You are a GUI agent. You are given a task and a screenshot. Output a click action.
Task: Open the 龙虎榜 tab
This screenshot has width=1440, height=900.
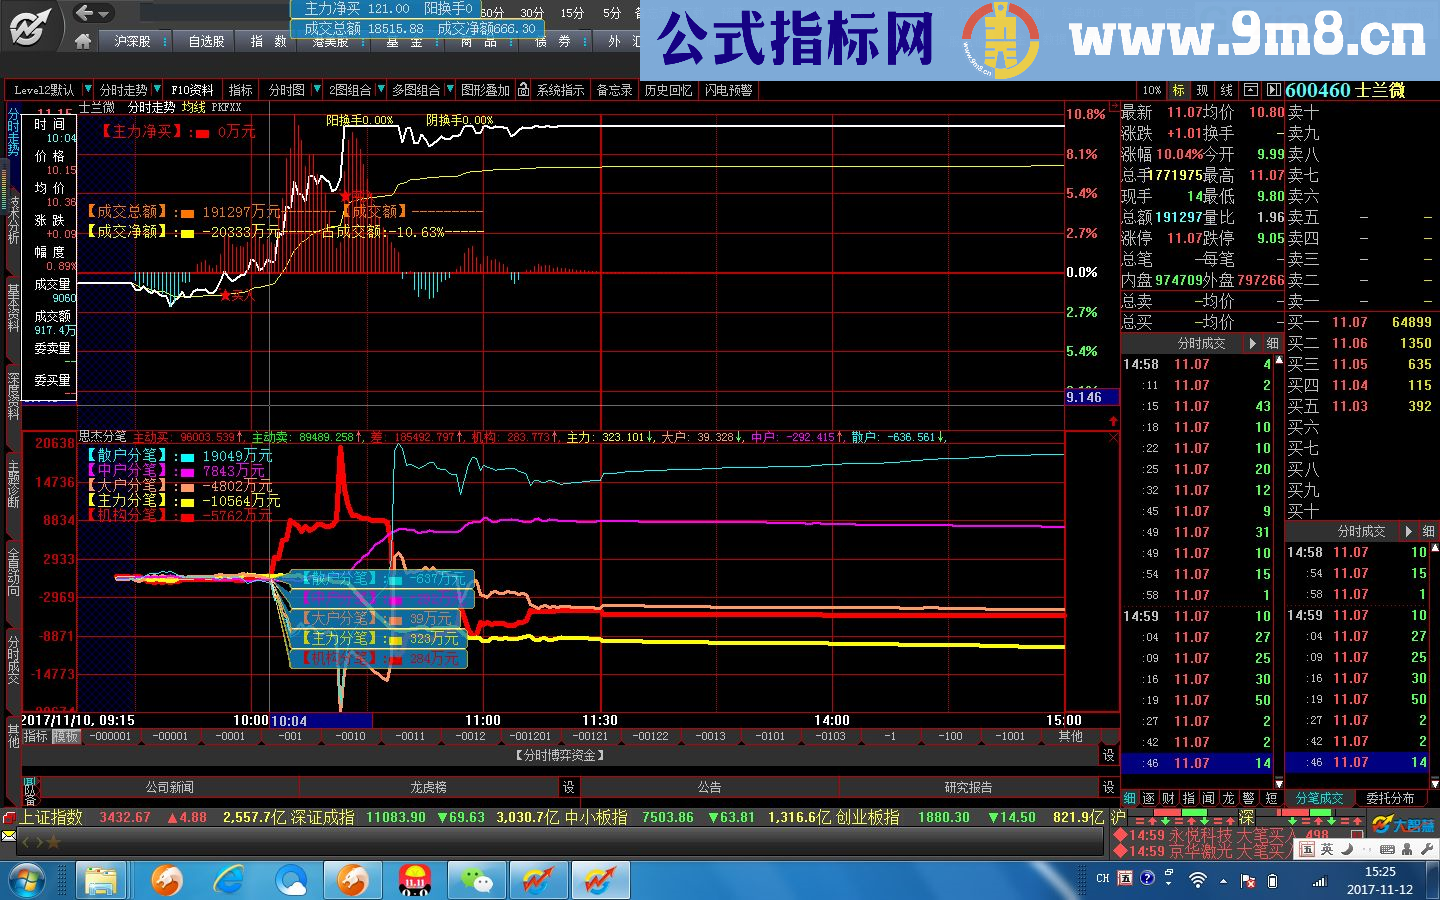(x=428, y=787)
